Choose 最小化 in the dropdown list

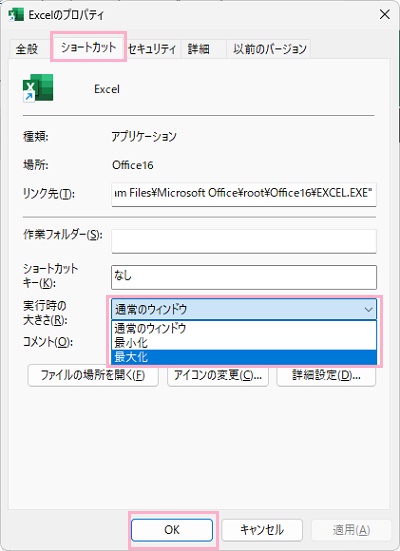(x=244, y=343)
